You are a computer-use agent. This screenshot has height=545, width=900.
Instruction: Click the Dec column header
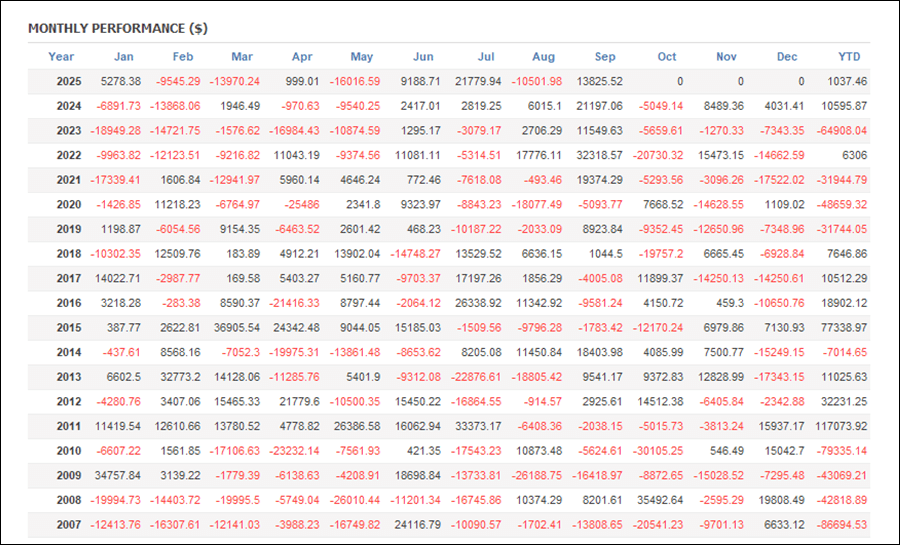pyautogui.click(x=788, y=57)
